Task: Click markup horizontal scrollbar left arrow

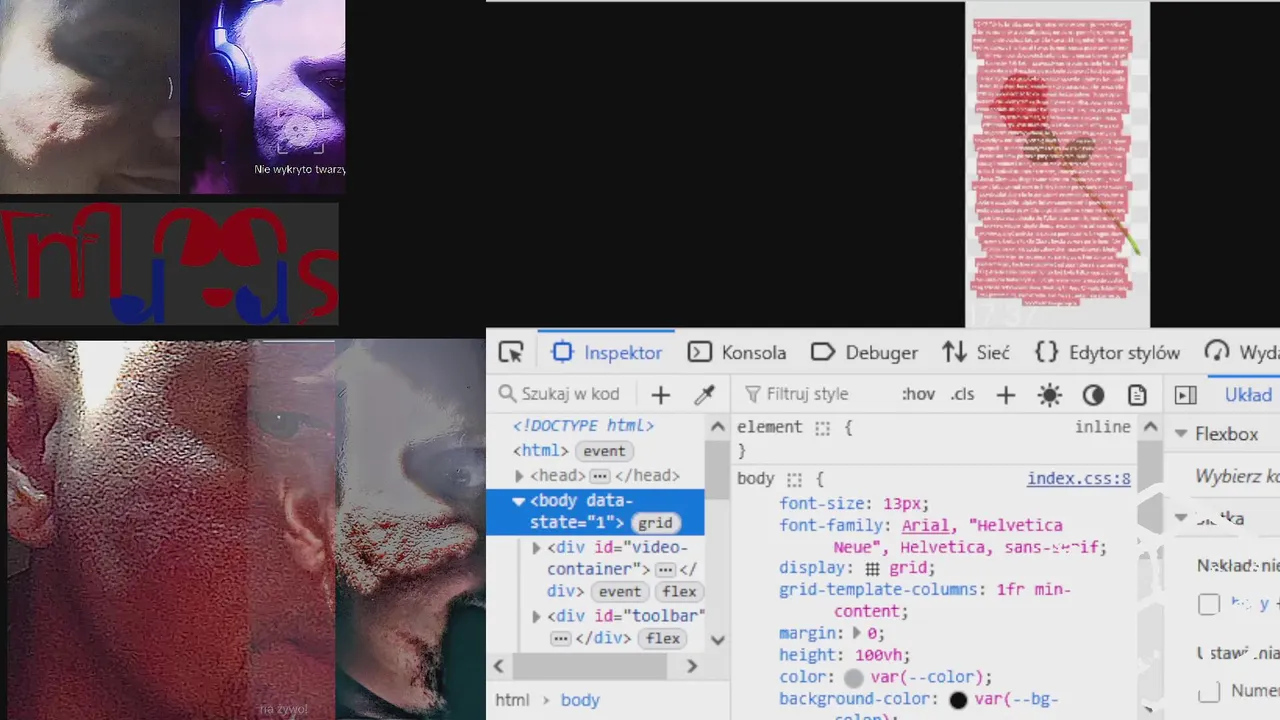Action: [x=498, y=665]
